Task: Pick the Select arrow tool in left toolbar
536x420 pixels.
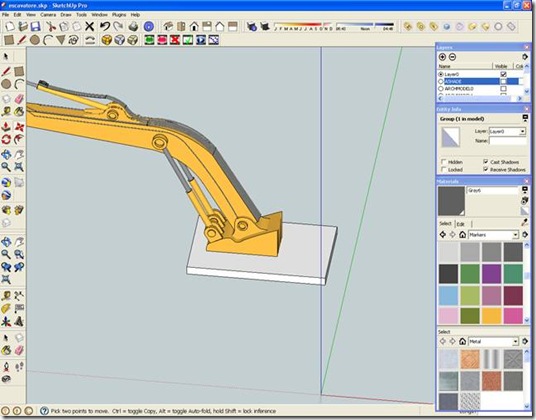Action: pyautogui.click(x=6, y=56)
